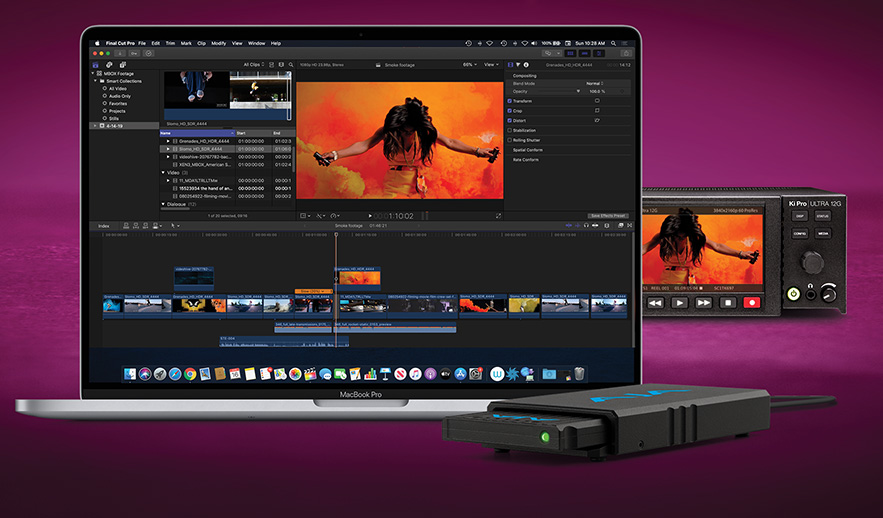Screen dimensions: 883x518
Task: Toggle the inspector panel visibility button
Action: pos(599,53)
